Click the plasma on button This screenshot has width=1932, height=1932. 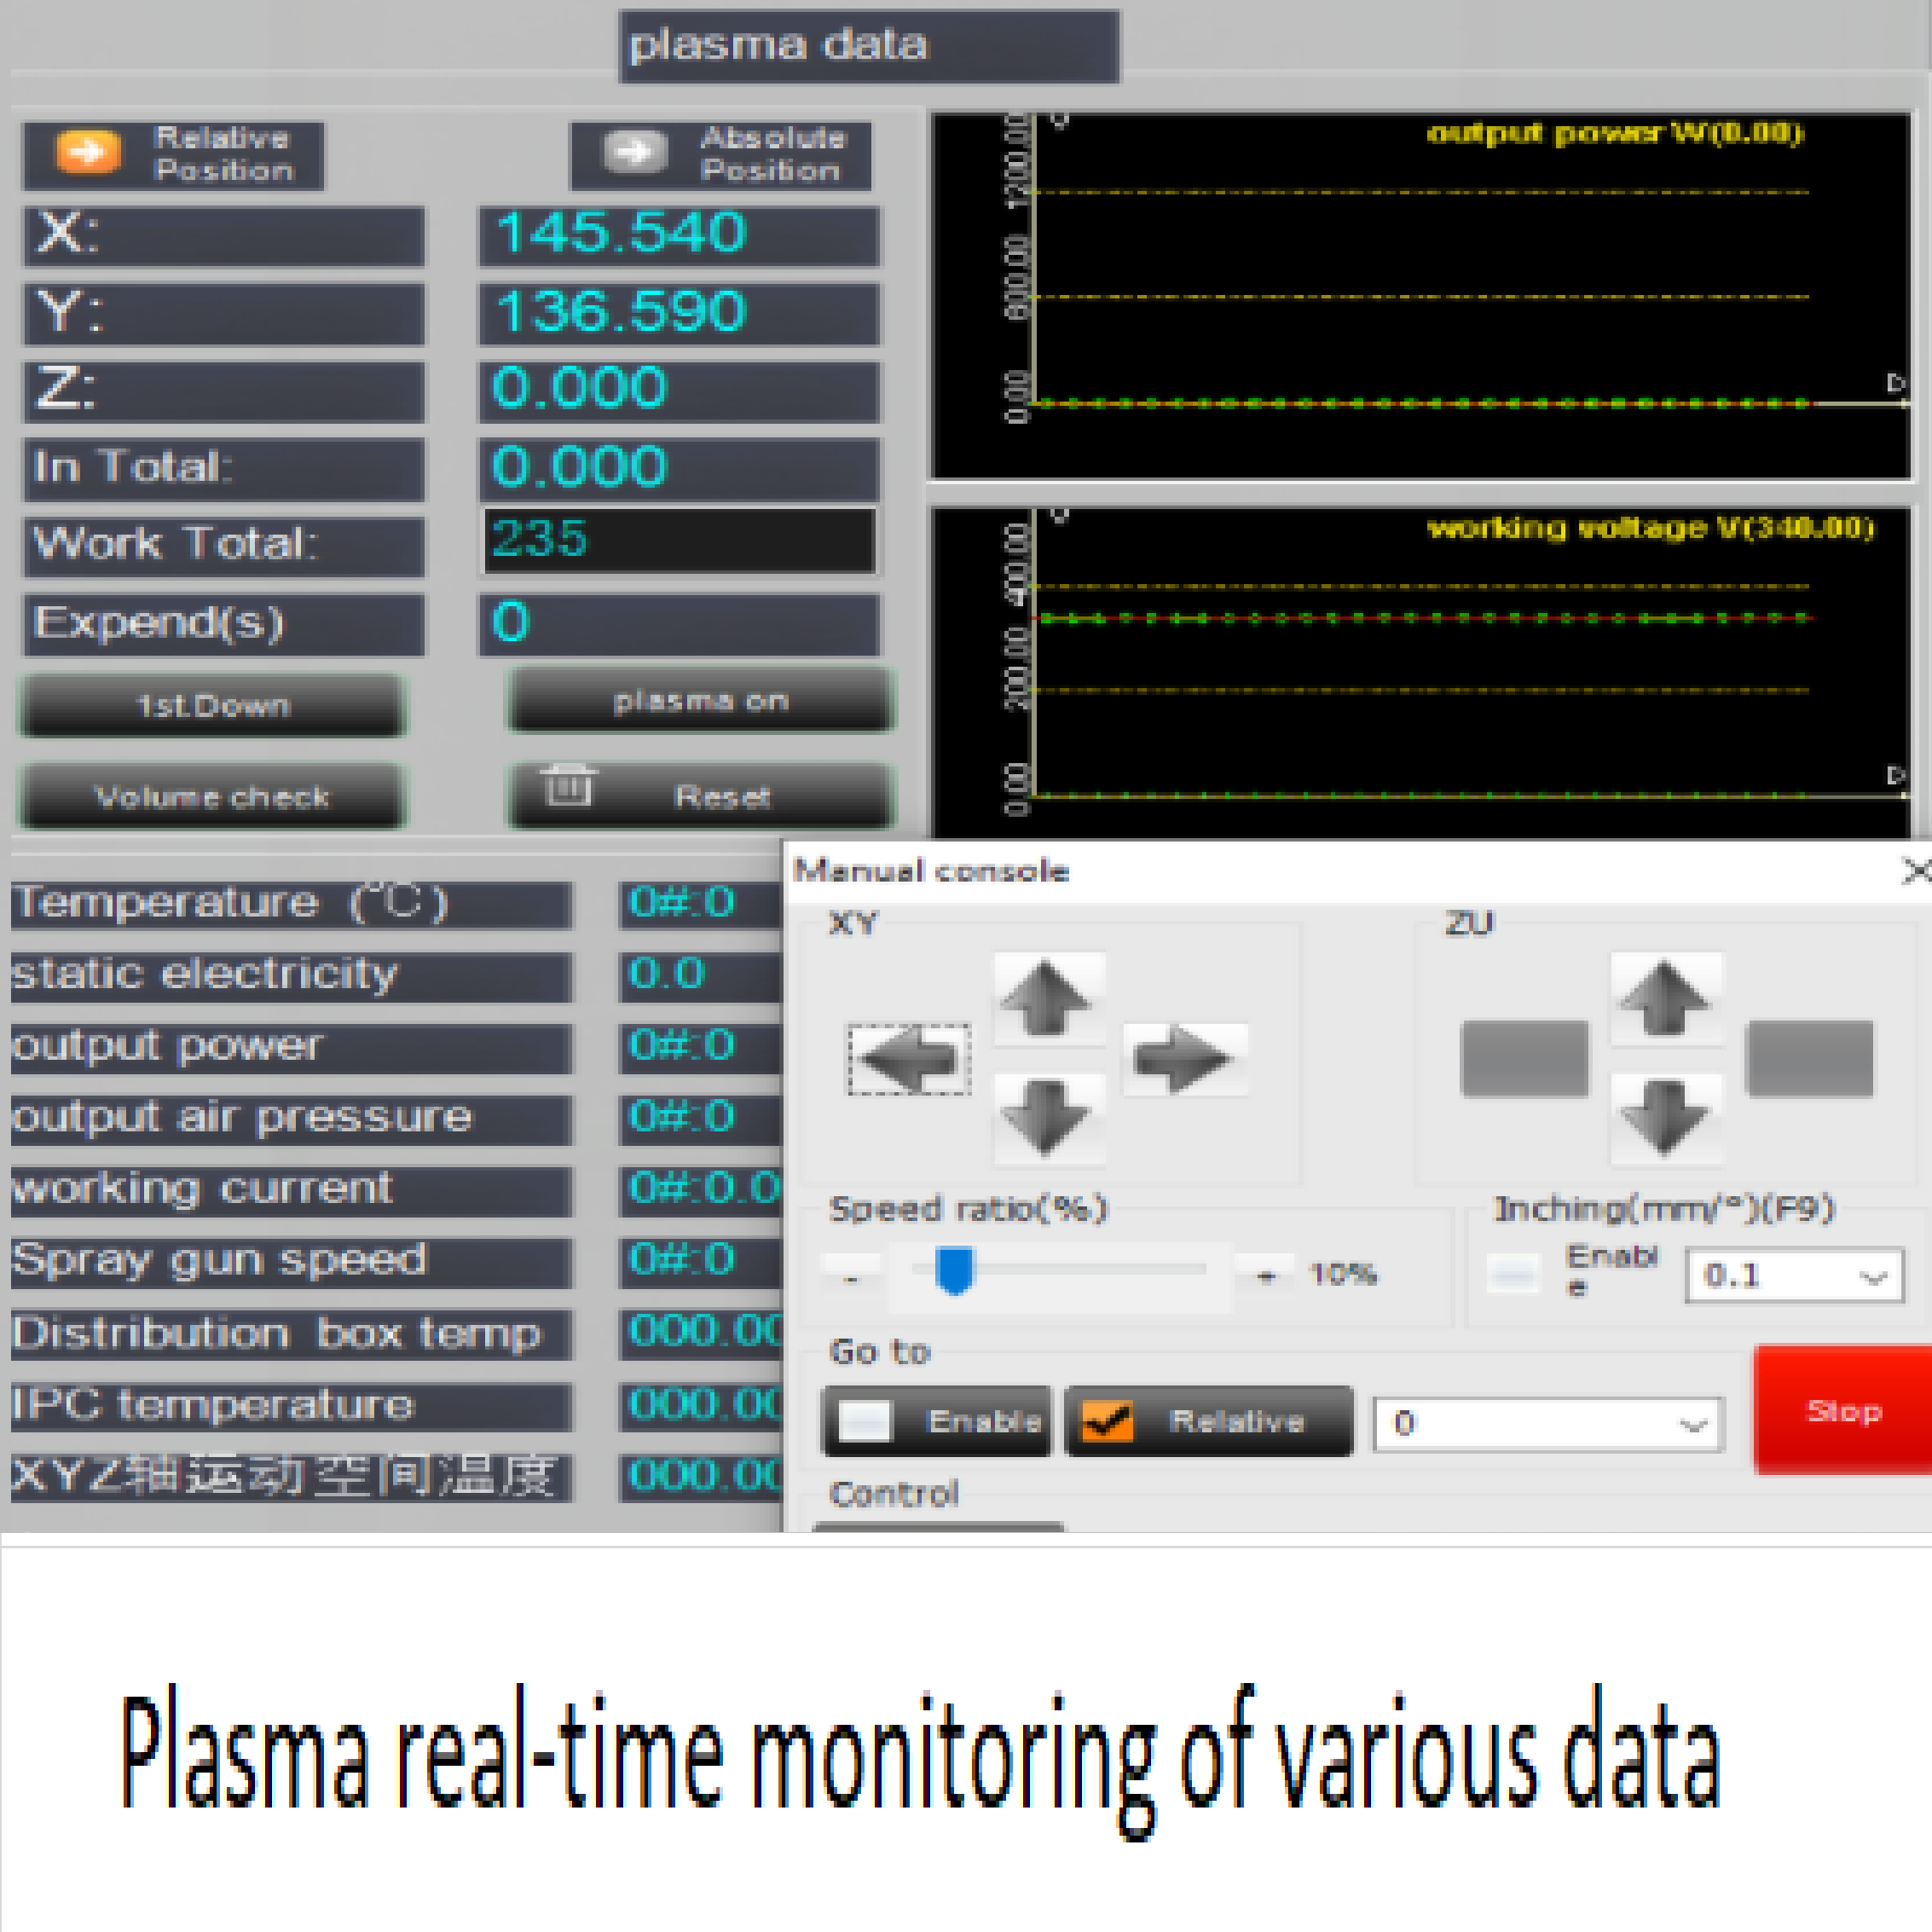[x=701, y=701]
